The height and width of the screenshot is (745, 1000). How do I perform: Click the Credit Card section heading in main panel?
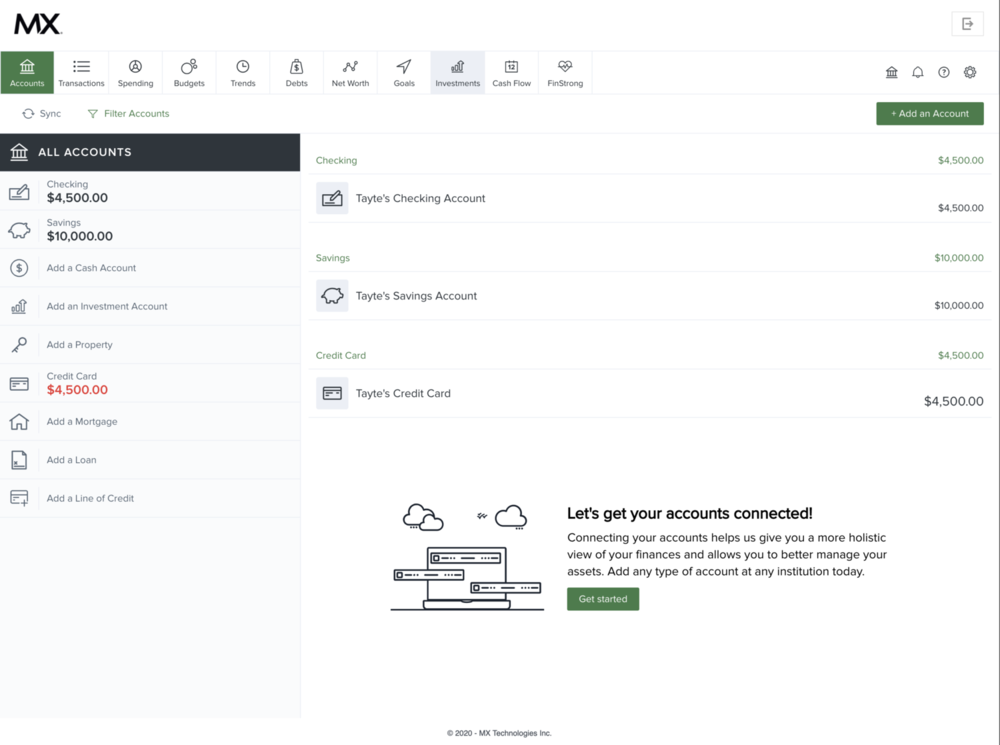point(341,356)
